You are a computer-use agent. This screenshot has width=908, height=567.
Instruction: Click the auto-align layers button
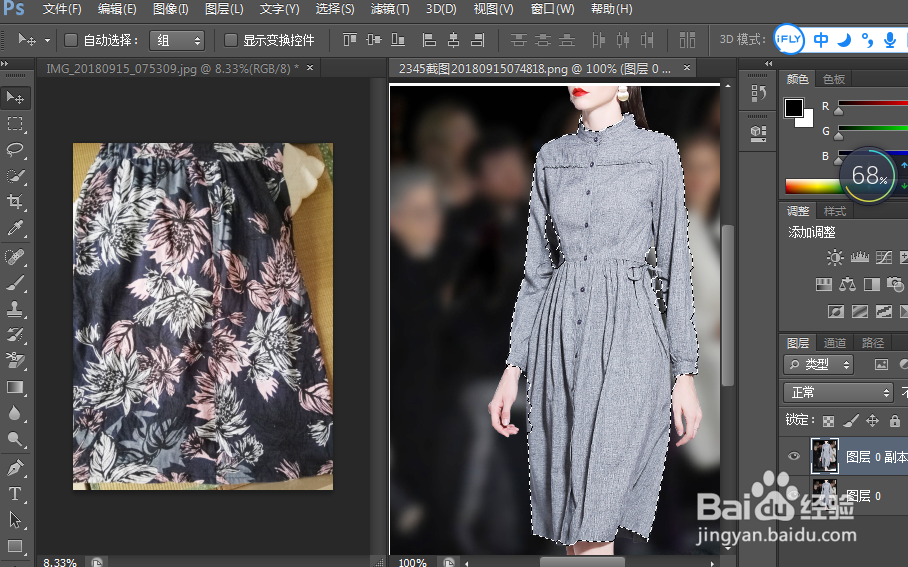(687, 40)
